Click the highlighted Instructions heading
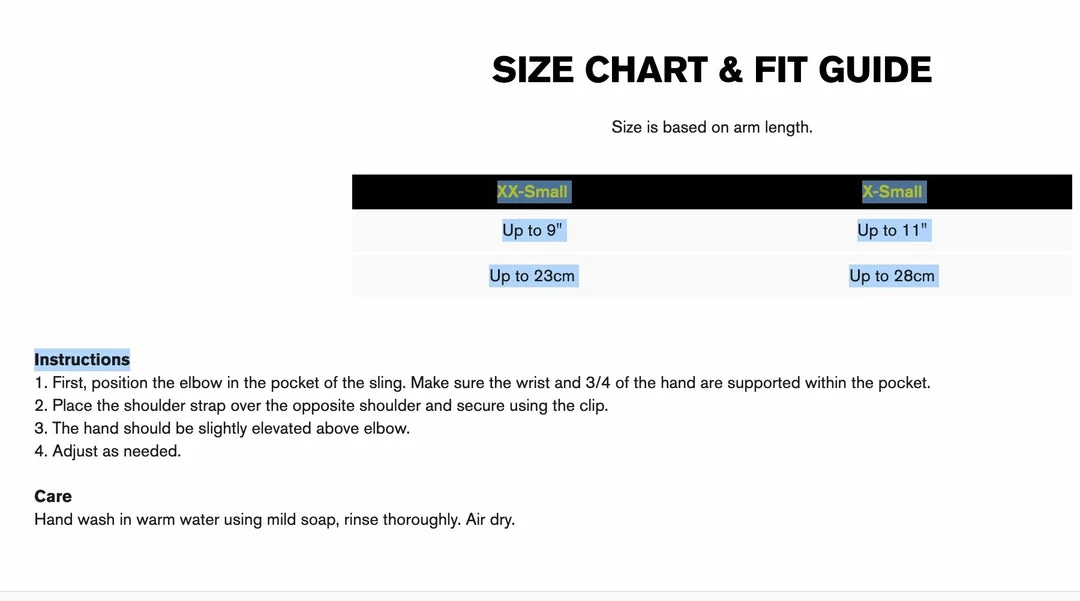Image resolution: width=1080 pixels, height=601 pixels. pyautogui.click(x=82, y=360)
